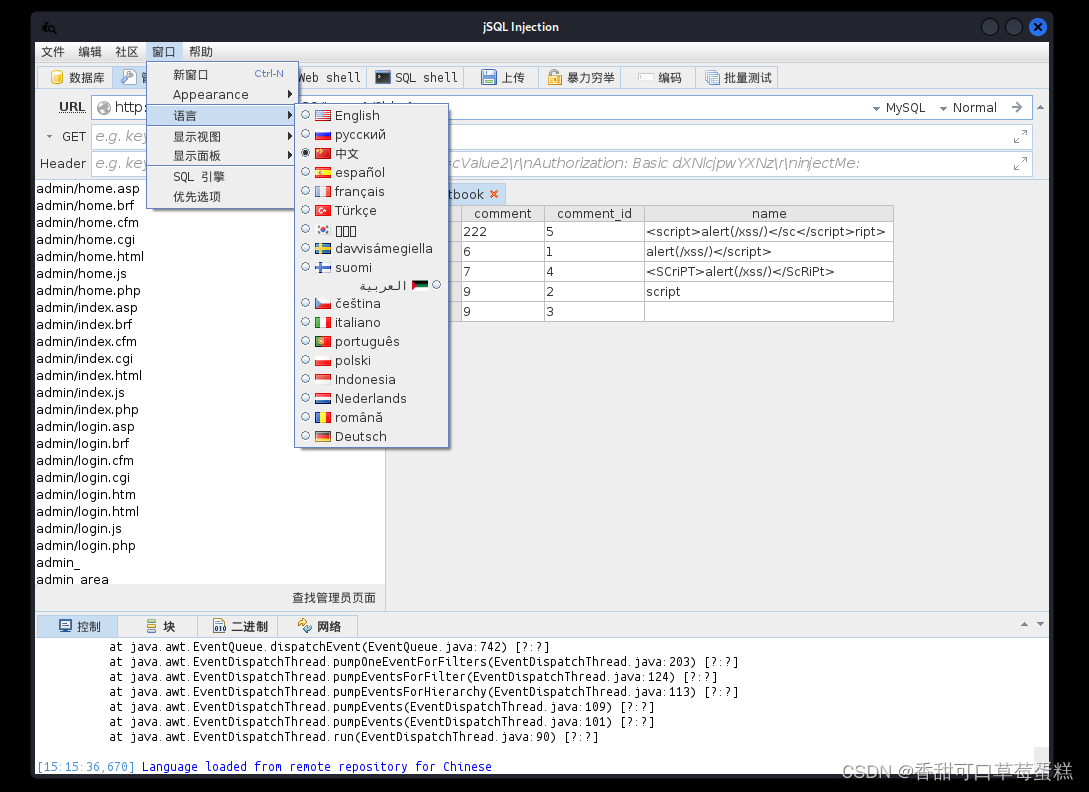Screen dimensions: 1089x792
Task: Click the name column header
Action: click(769, 213)
